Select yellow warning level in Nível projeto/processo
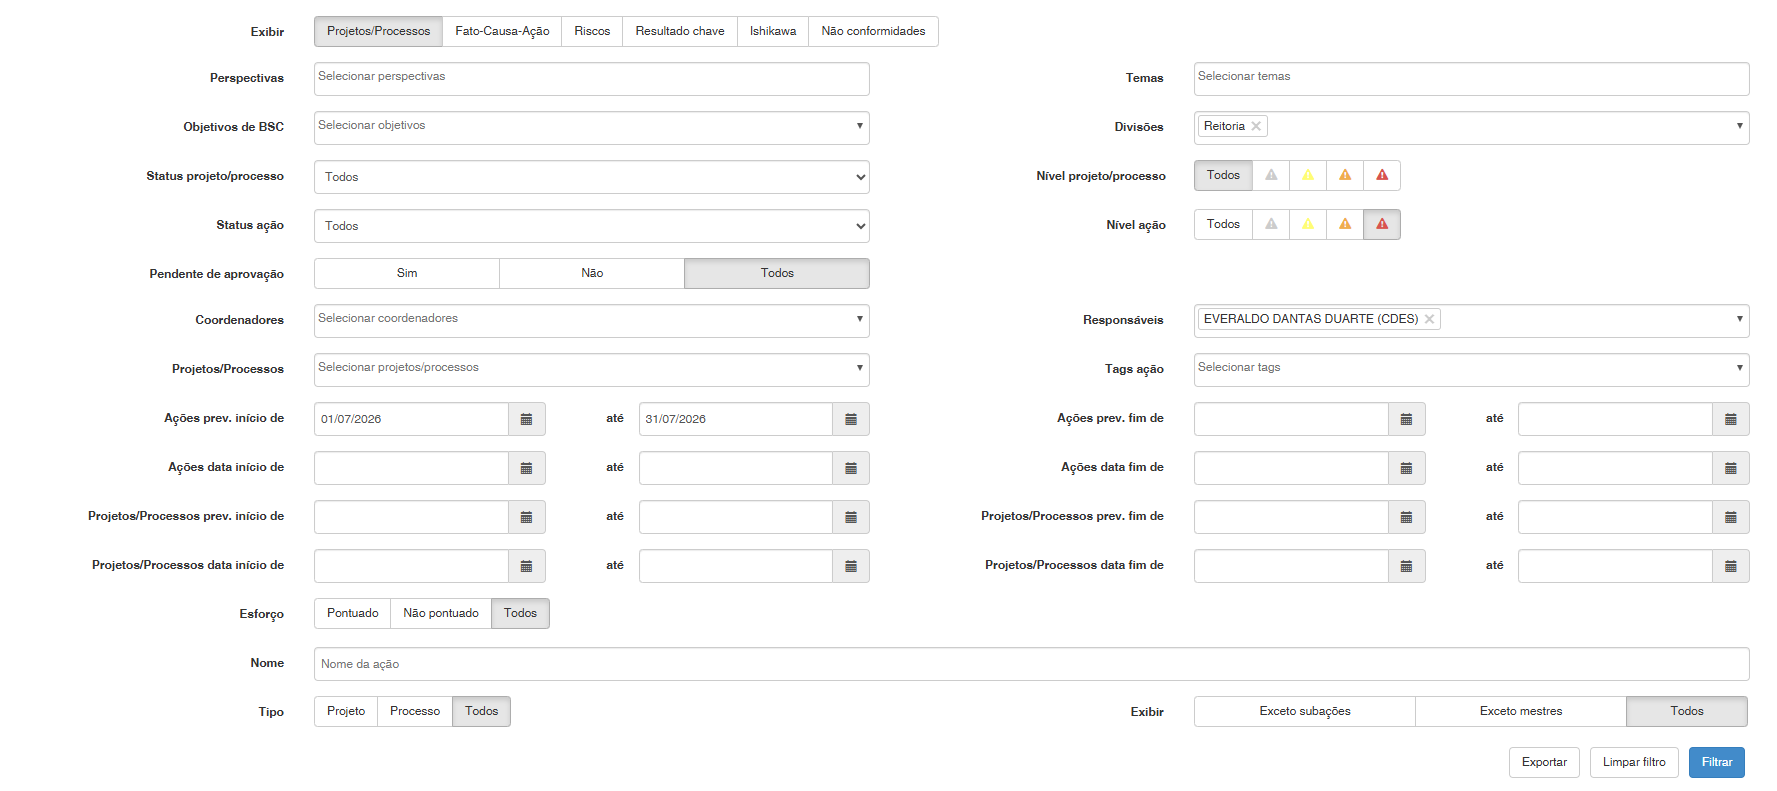1777x791 pixels. click(1308, 175)
